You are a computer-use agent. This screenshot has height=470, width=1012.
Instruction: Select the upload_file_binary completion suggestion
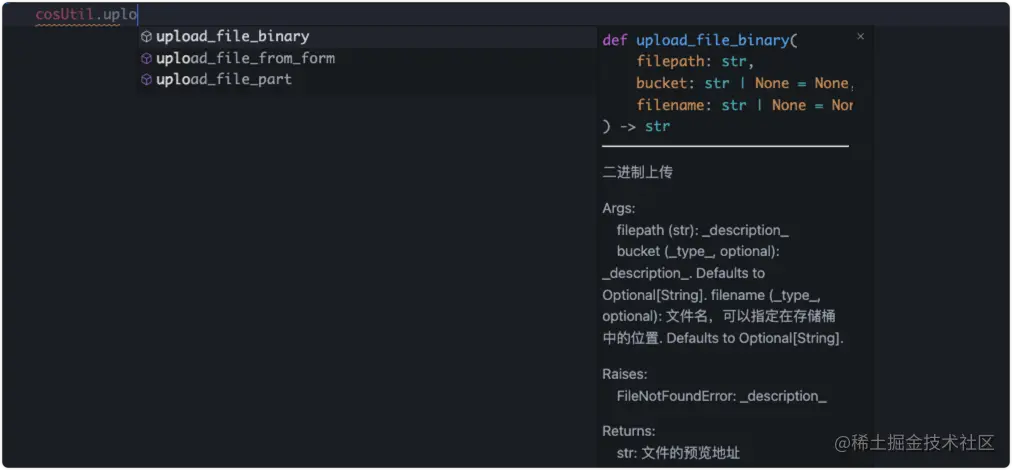(368, 37)
